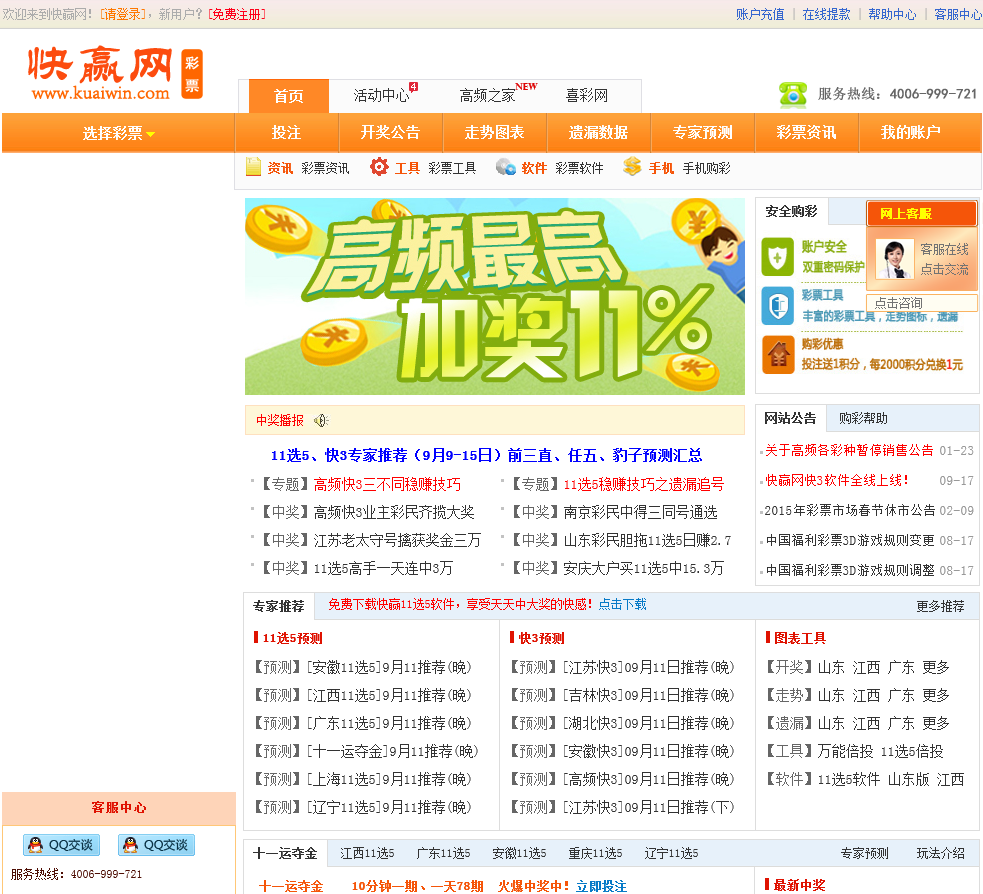Screen dimensions: 983x894
Task: Click the second QQ交谈 penguin button
Action: click(x=157, y=844)
